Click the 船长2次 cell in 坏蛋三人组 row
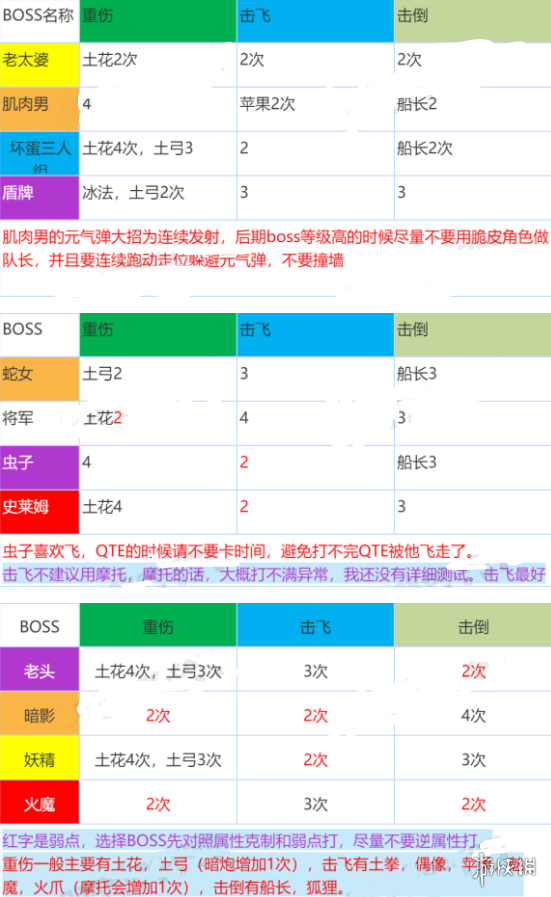 click(x=473, y=153)
